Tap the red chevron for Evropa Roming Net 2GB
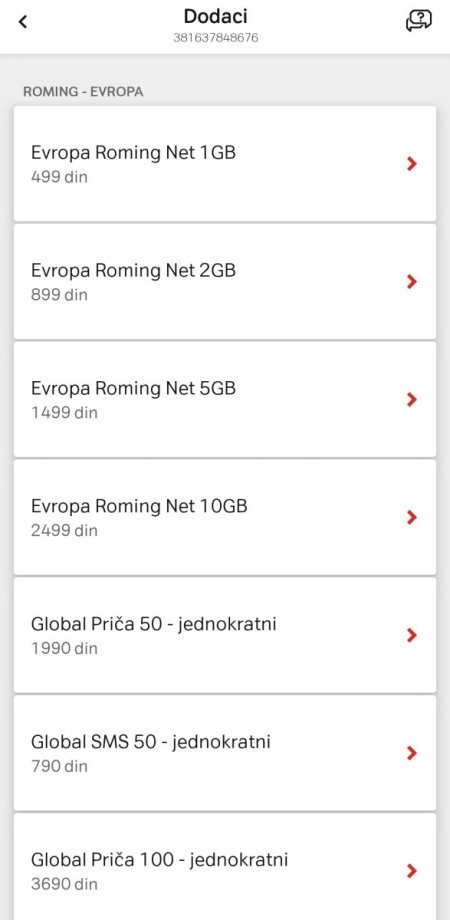This screenshot has width=450, height=920. pyautogui.click(x=412, y=282)
